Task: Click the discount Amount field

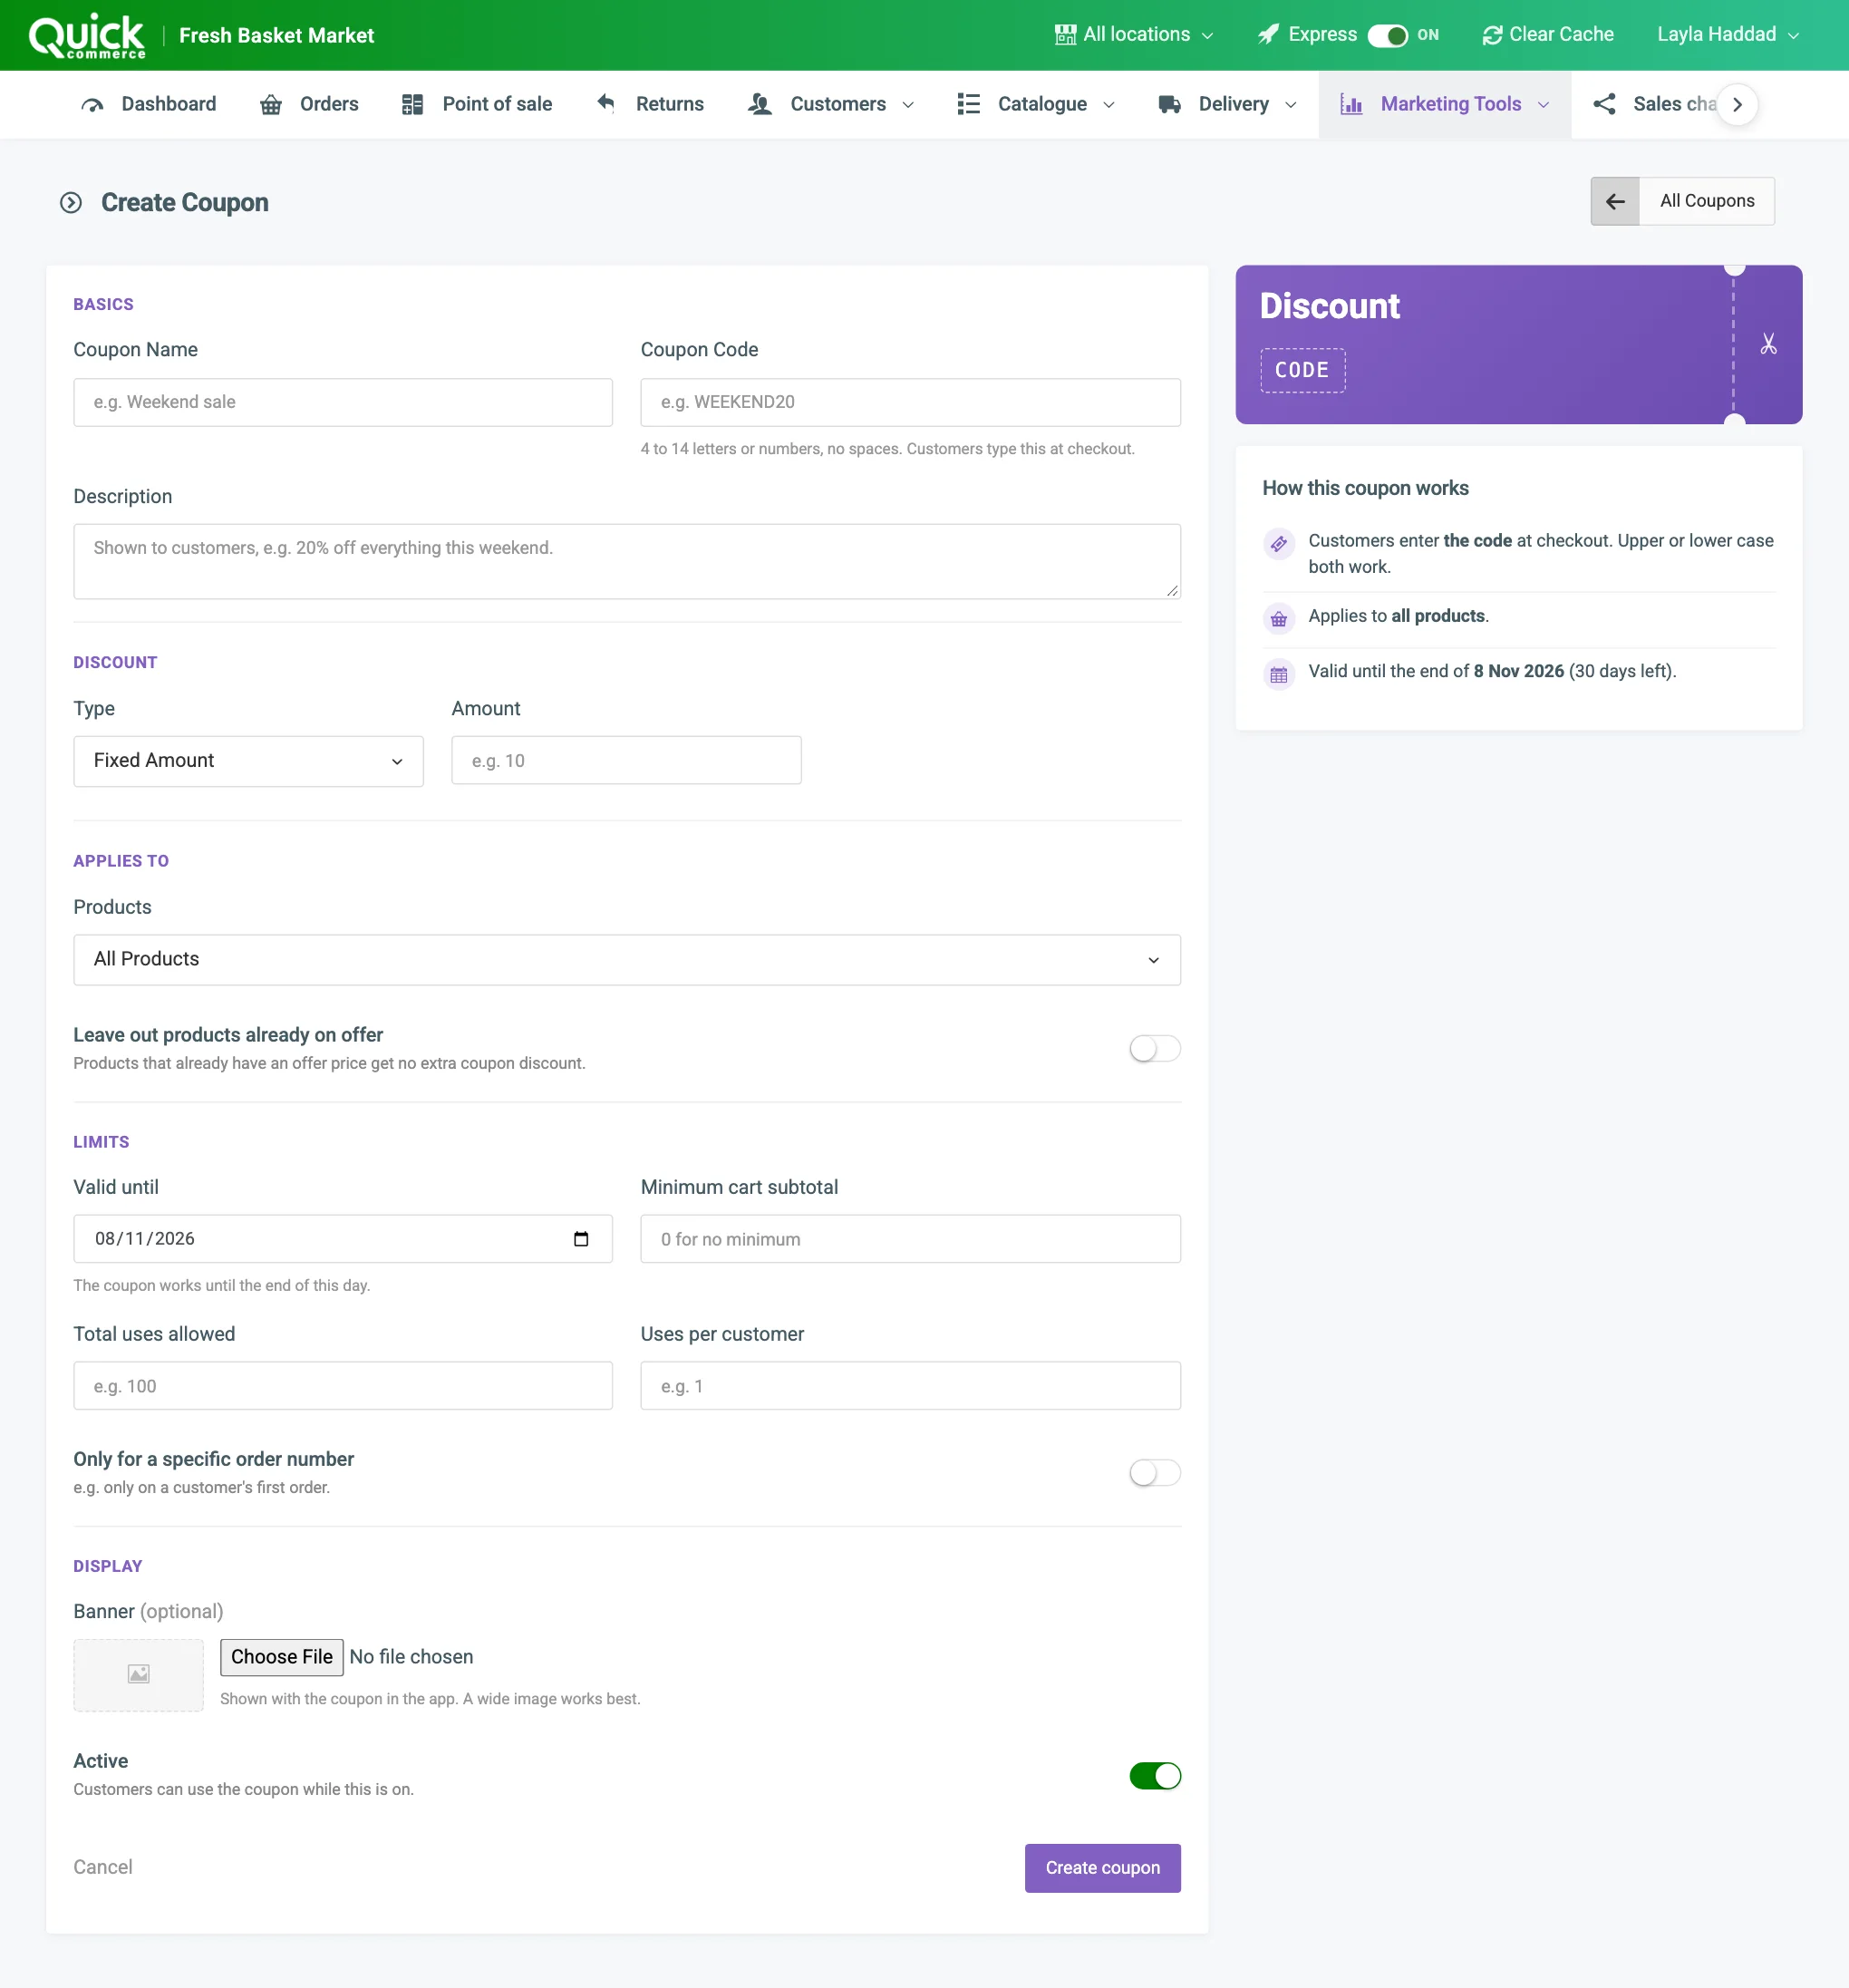Action: point(627,761)
